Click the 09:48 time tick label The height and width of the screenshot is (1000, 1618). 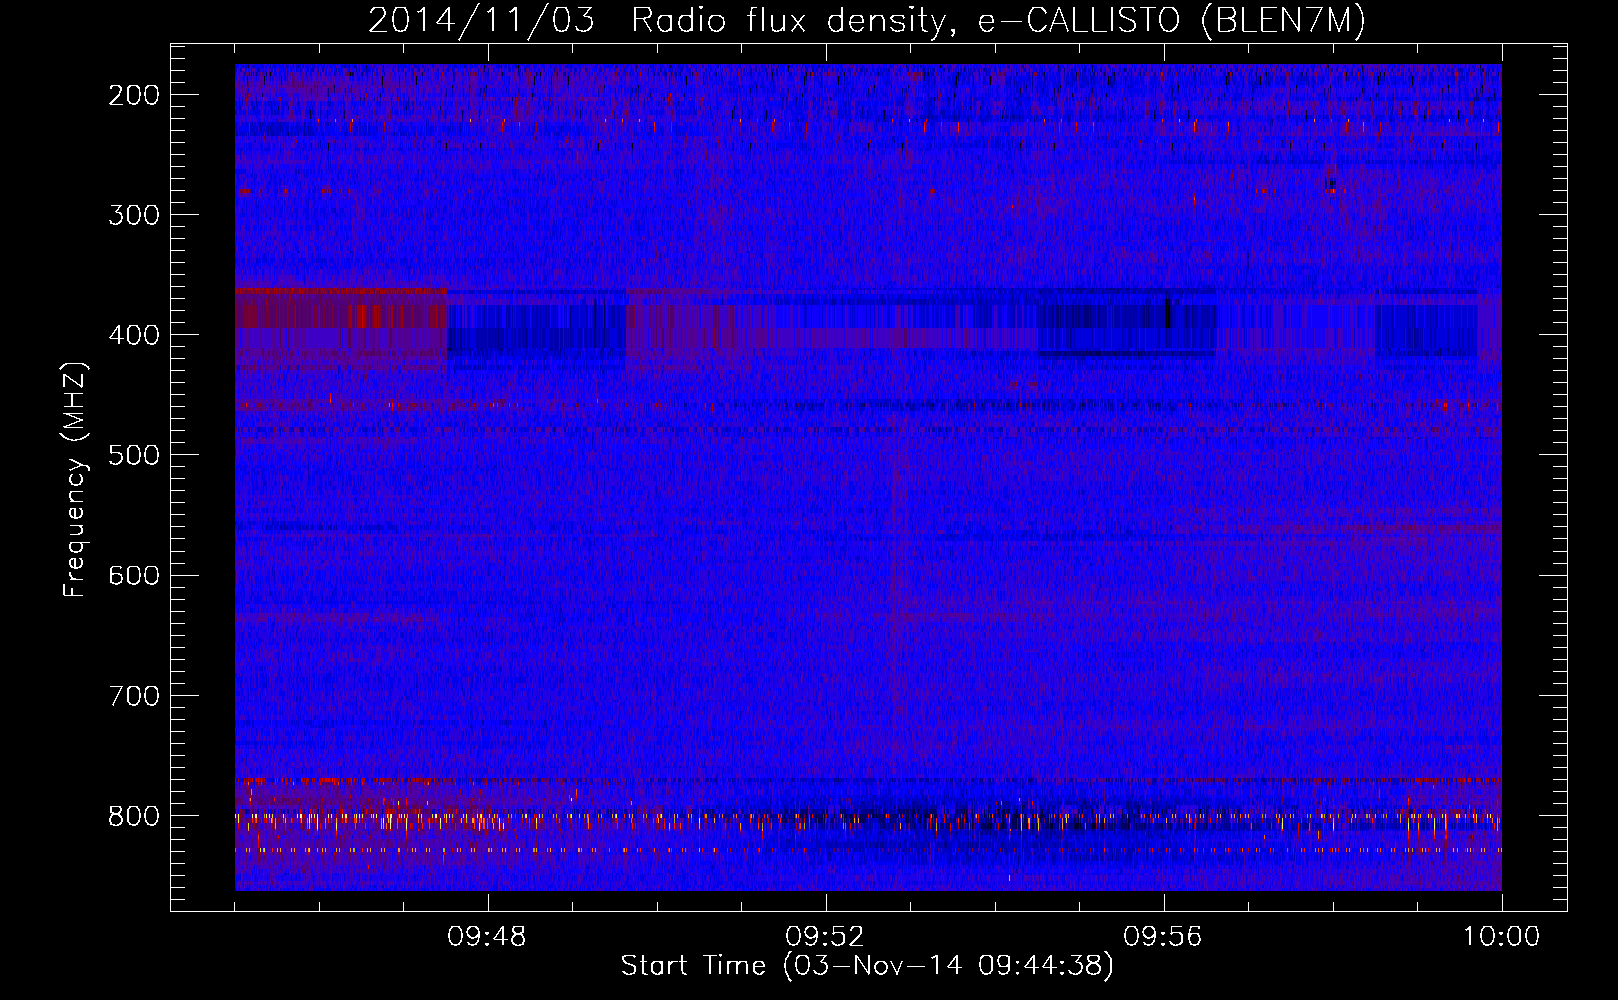(x=487, y=937)
